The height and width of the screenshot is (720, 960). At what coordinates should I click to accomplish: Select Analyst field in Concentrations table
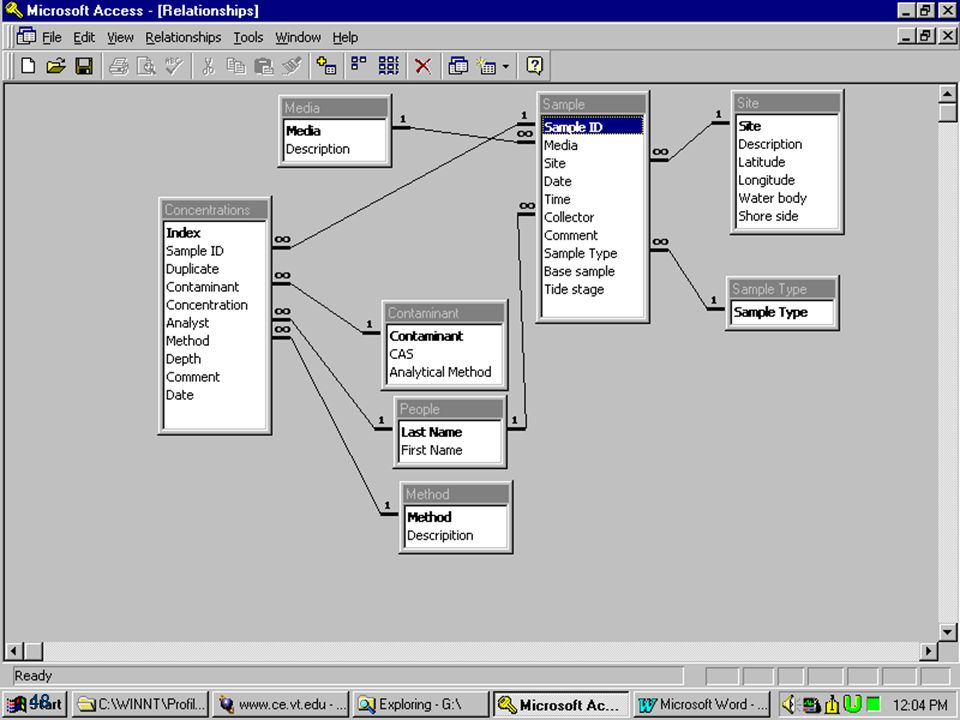click(x=215, y=323)
